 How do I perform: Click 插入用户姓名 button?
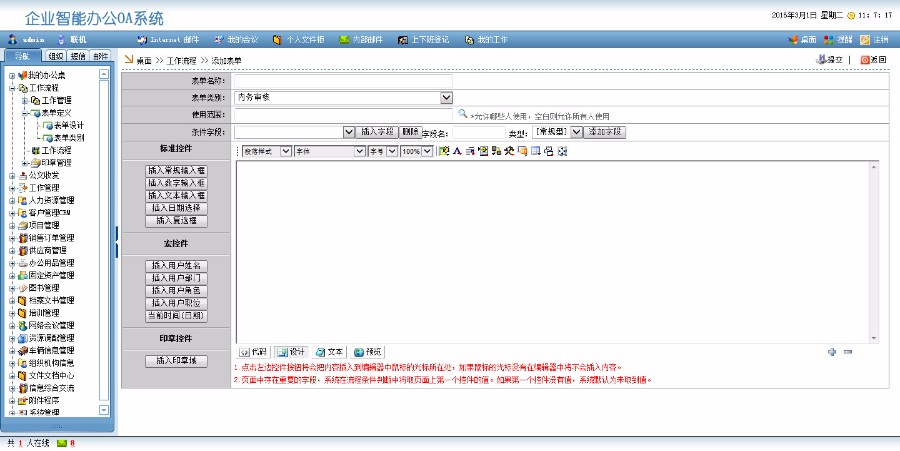(176, 266)
